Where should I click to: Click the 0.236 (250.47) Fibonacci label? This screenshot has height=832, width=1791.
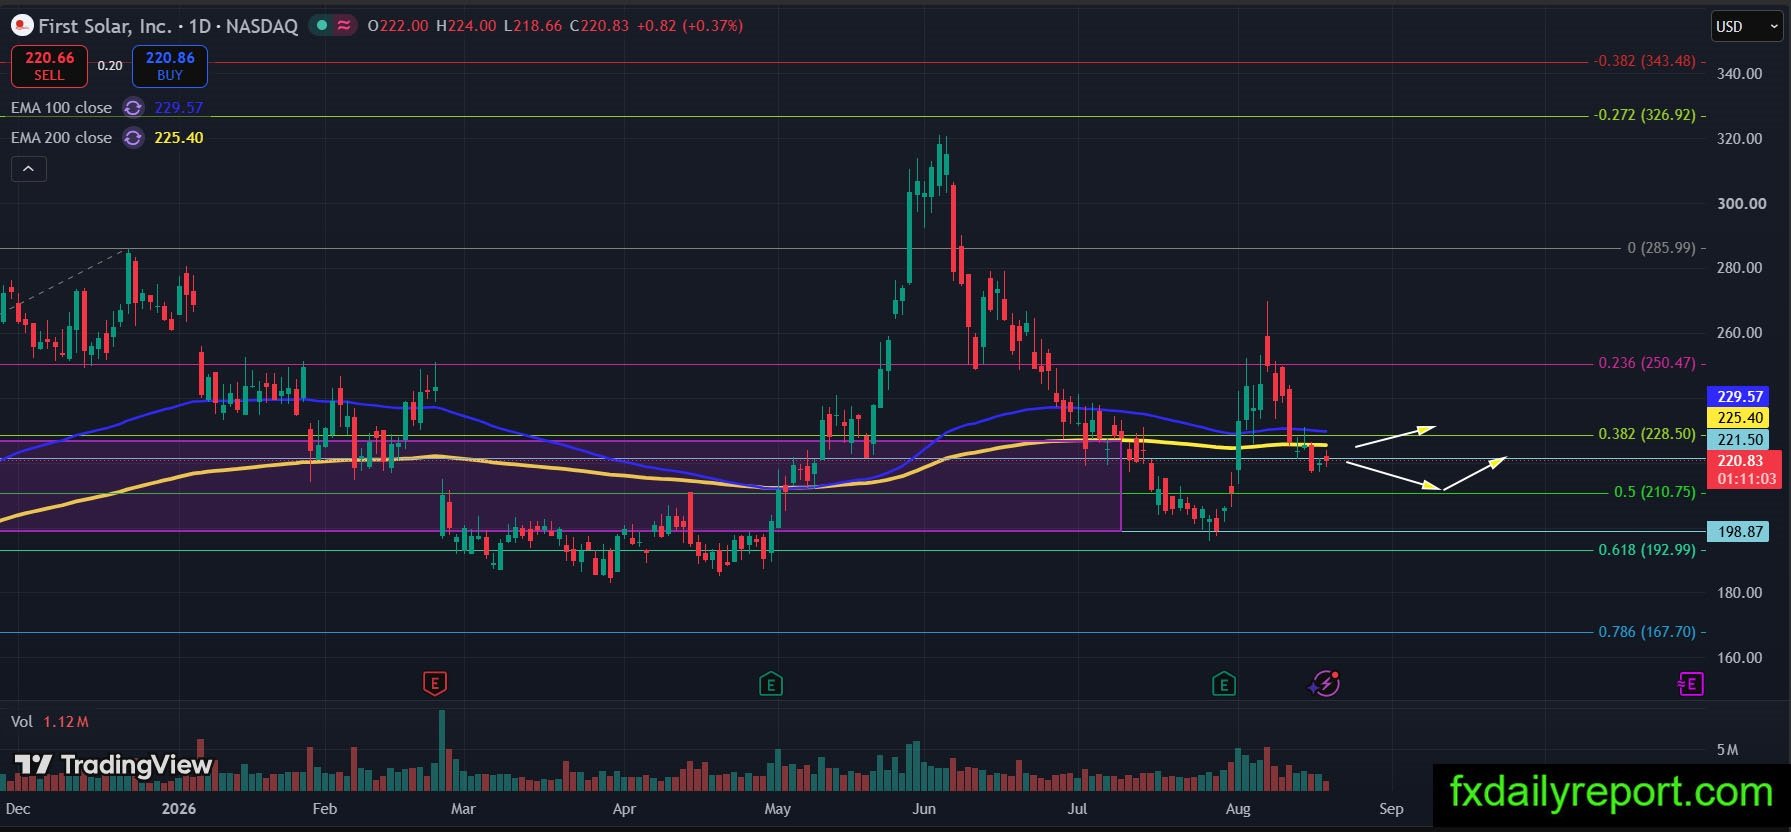[x=1647, y=363]
